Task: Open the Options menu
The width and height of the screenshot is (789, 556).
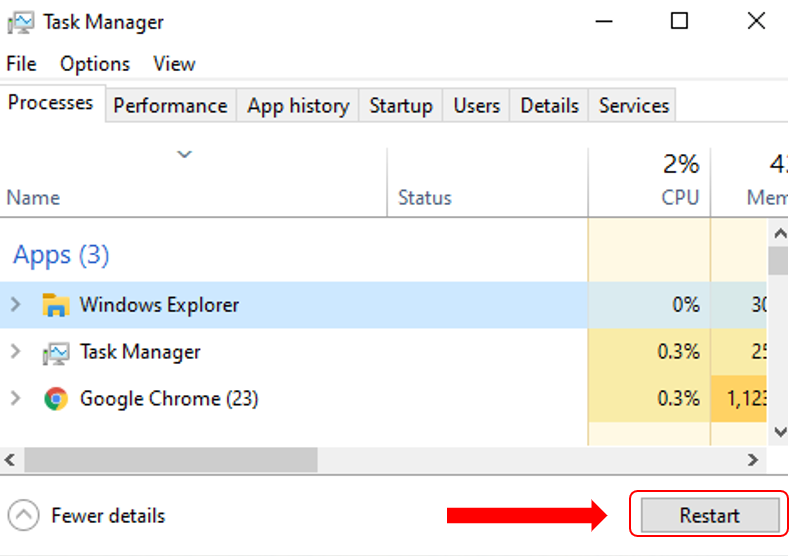Action: 95,64
